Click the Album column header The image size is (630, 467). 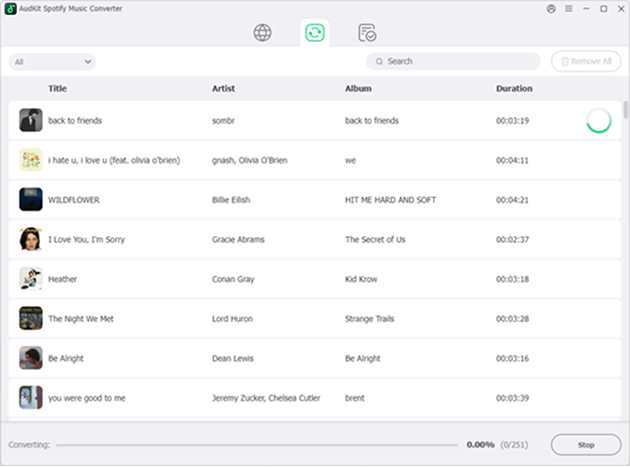point(358,88)
